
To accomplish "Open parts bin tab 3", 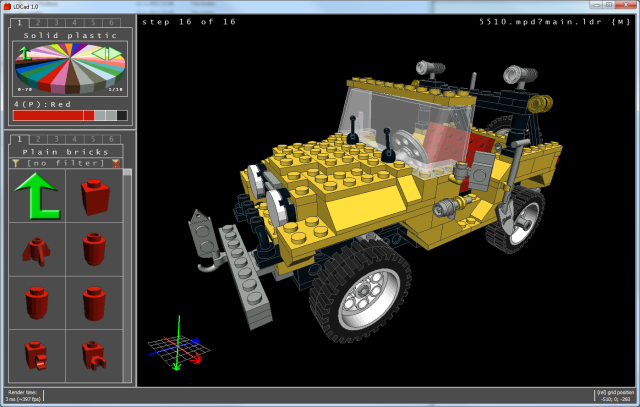I will pos(55,138).
